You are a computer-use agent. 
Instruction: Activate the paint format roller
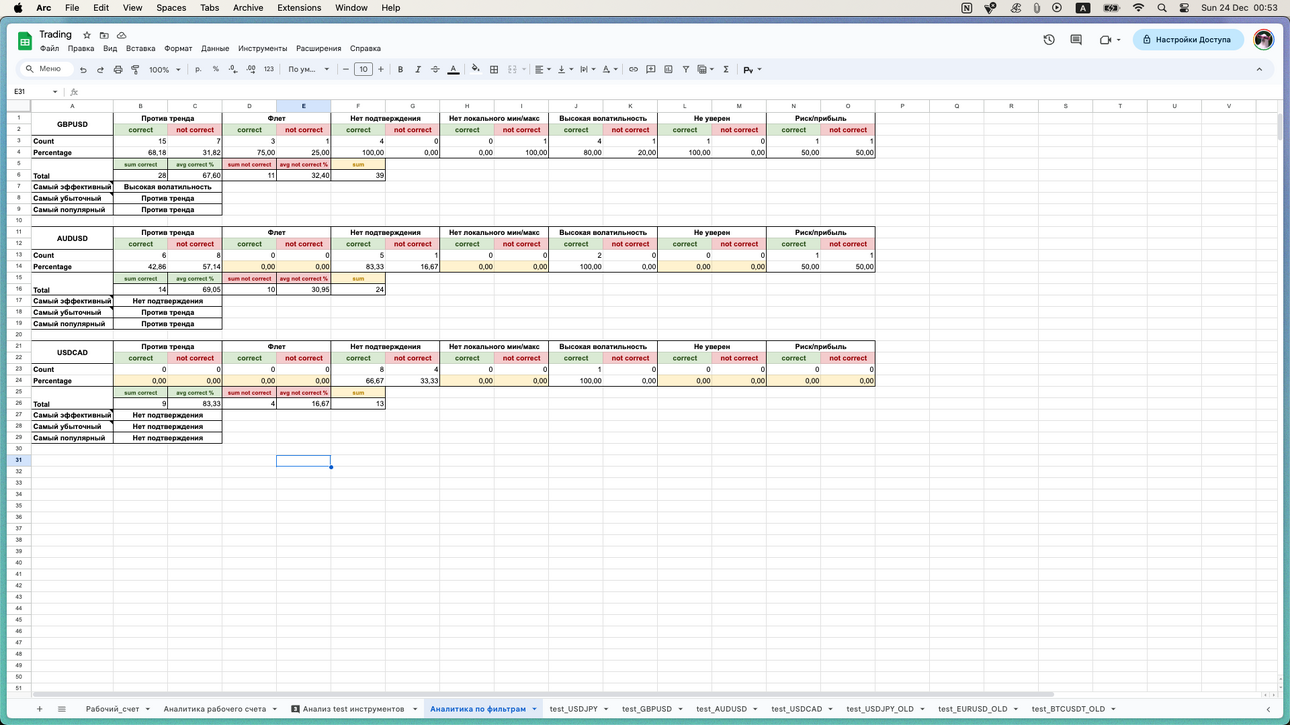[135, 69]
